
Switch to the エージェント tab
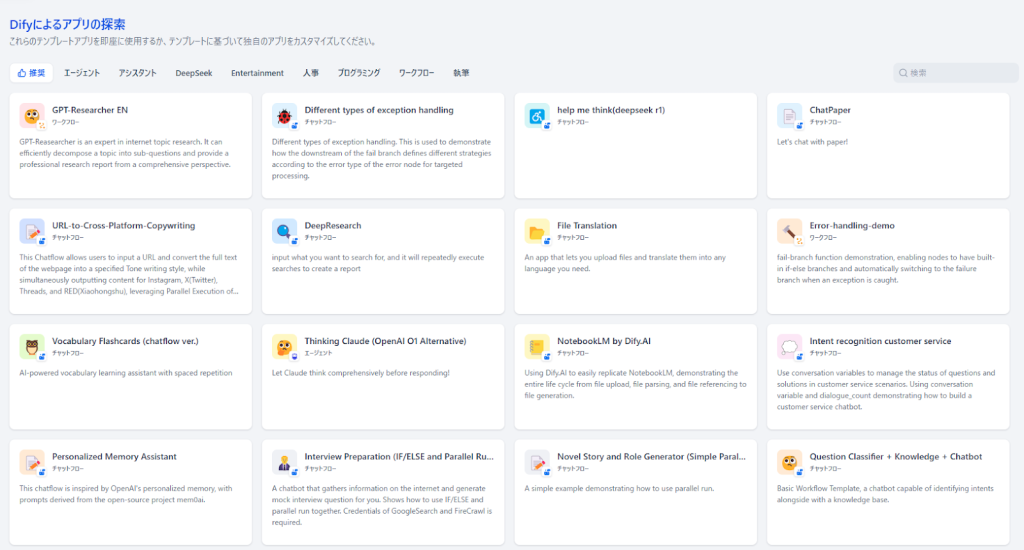click(82, 73)
